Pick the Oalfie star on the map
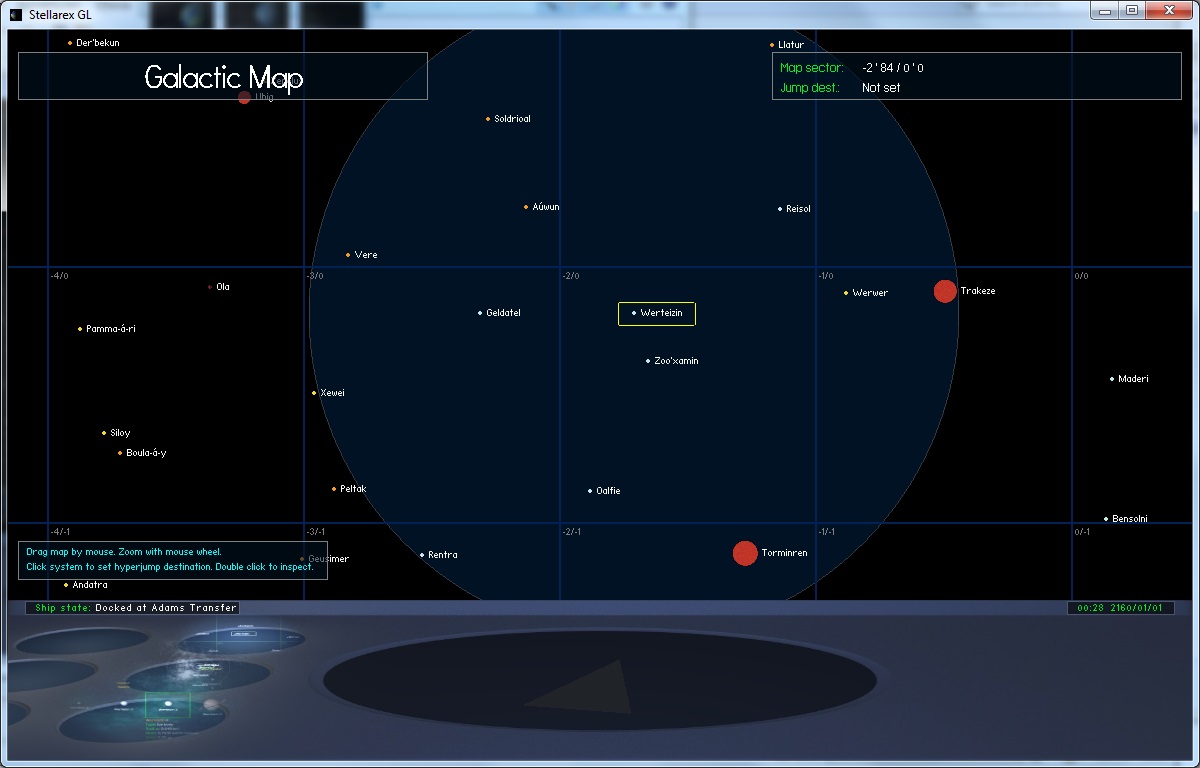Image resolution: width=1200 pixels, height=768 pixels. tap(590, 491)
